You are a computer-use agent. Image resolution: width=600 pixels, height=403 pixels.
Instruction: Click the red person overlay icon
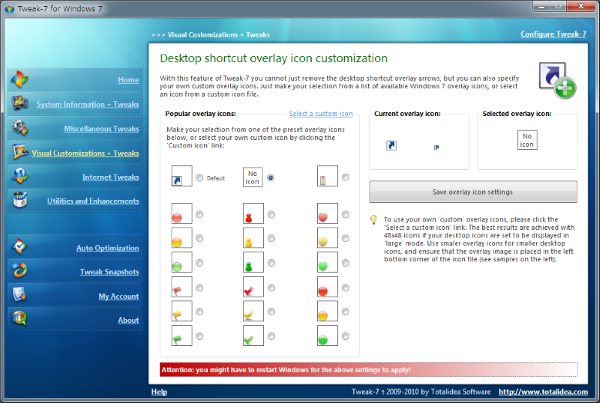click(x=253, y=214)
